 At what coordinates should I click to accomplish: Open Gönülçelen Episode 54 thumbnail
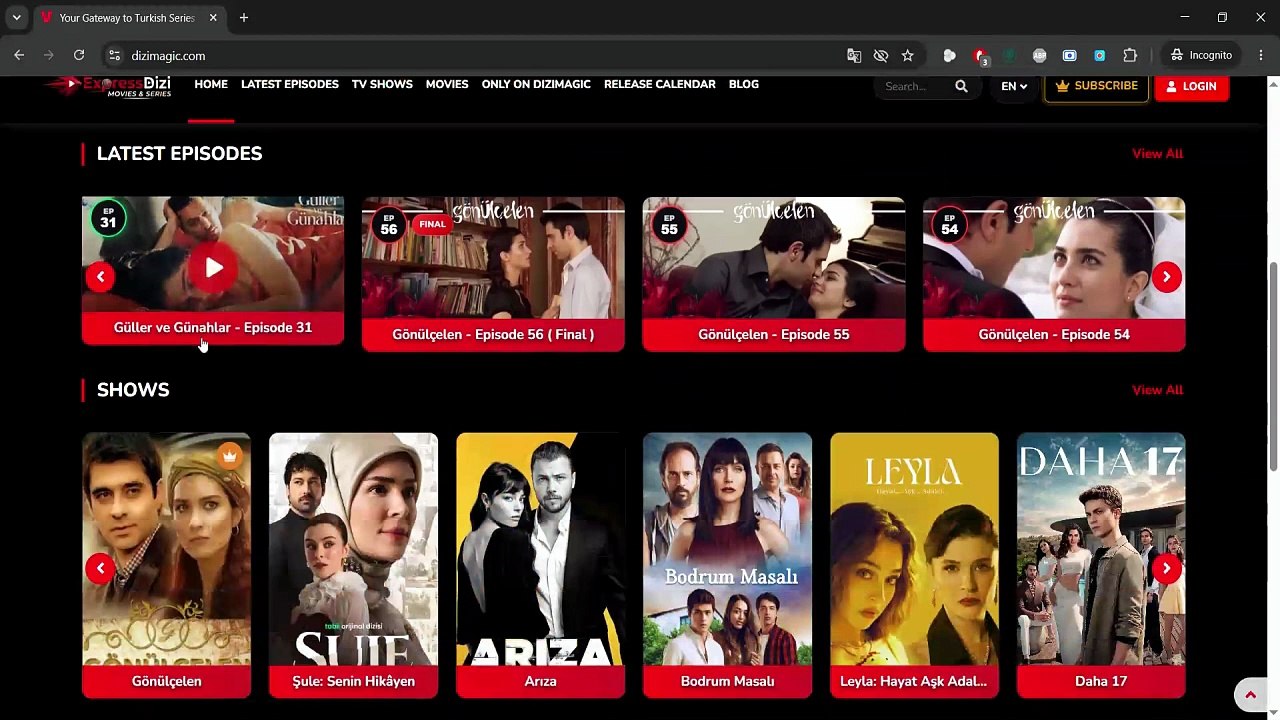click(x=1054, y=257)
